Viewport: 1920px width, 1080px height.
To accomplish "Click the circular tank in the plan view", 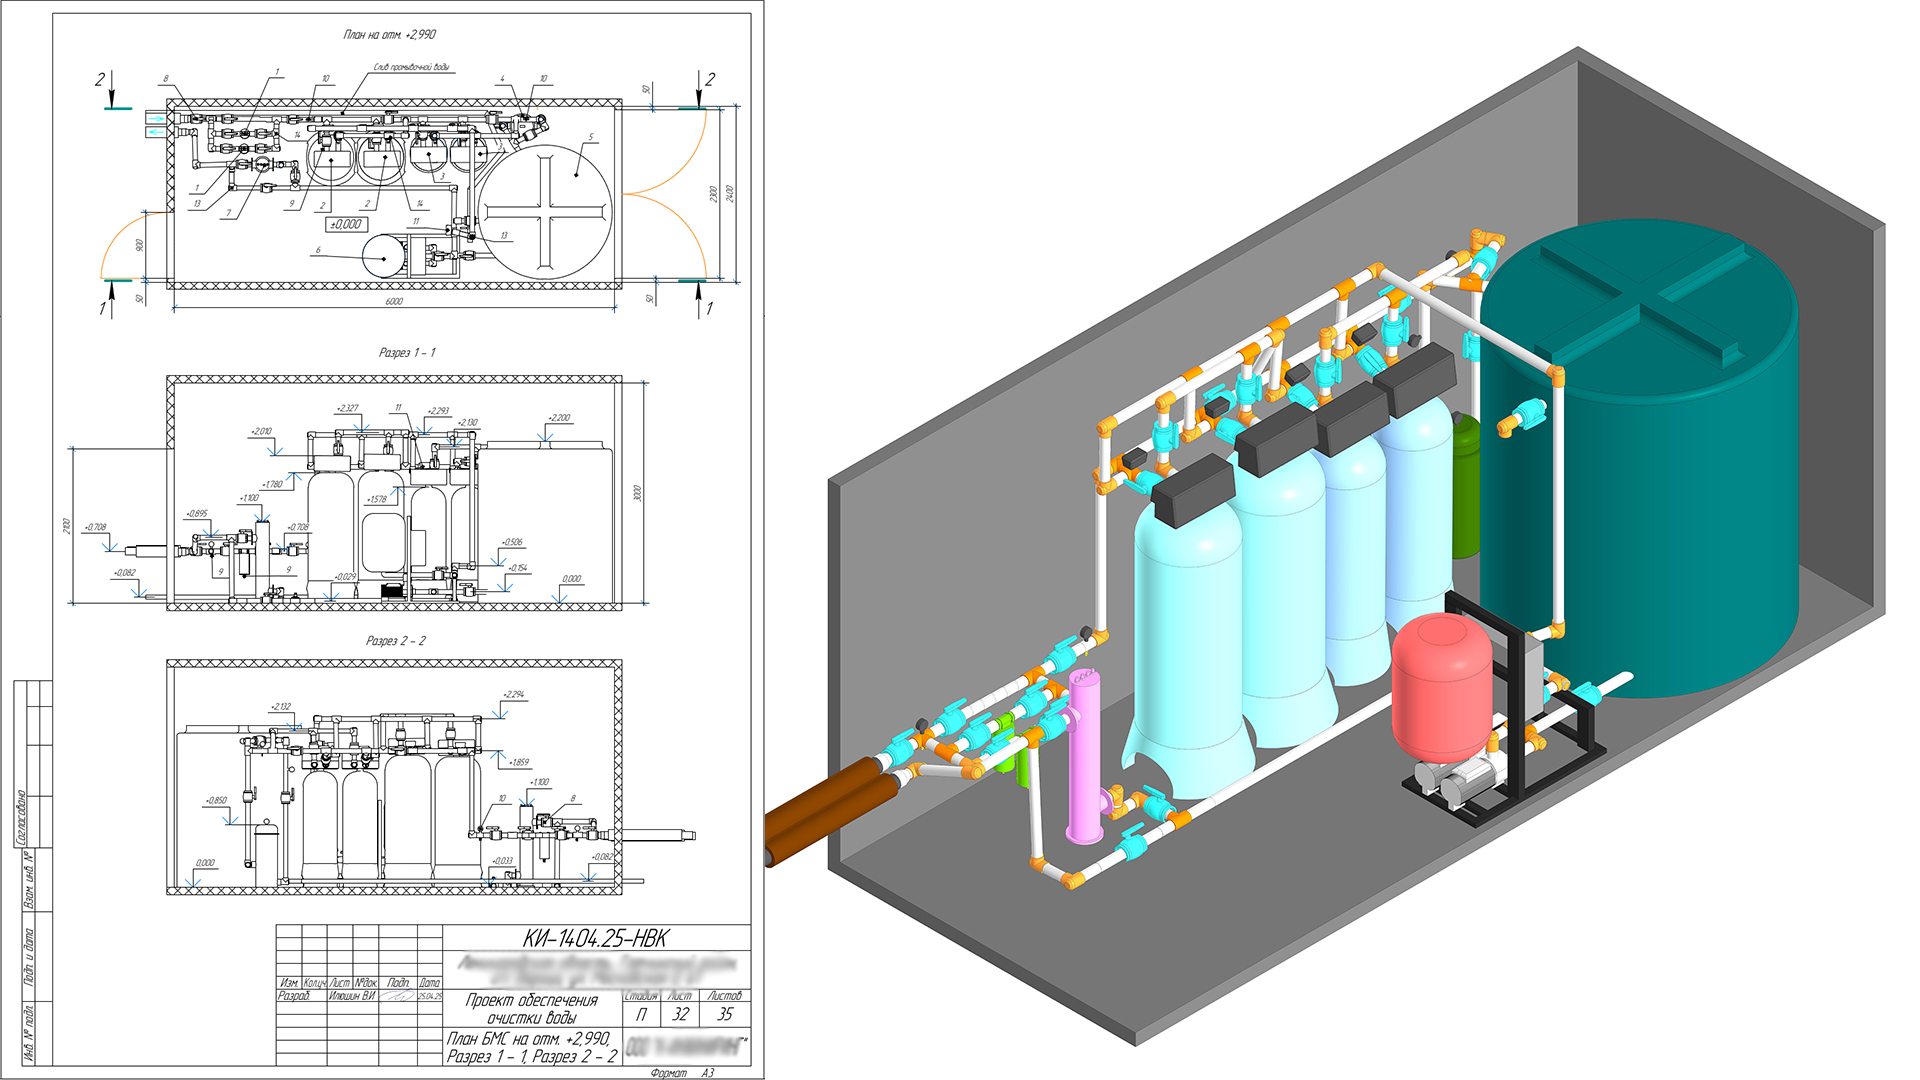I will click(545, 210).
